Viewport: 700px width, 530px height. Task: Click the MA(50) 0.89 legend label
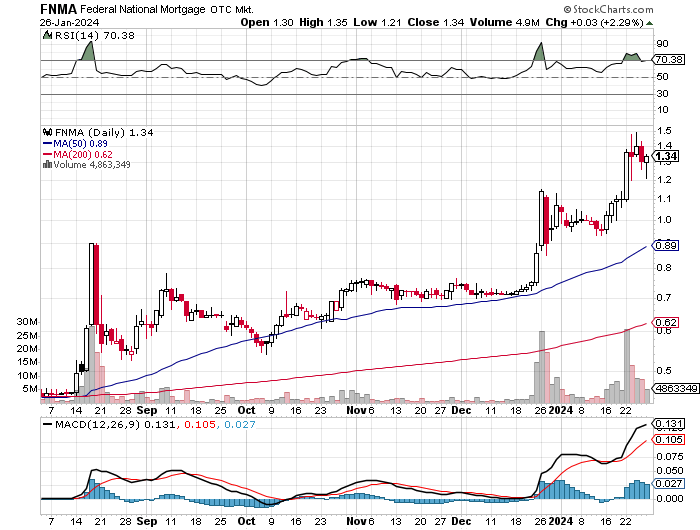click(80, 143)
